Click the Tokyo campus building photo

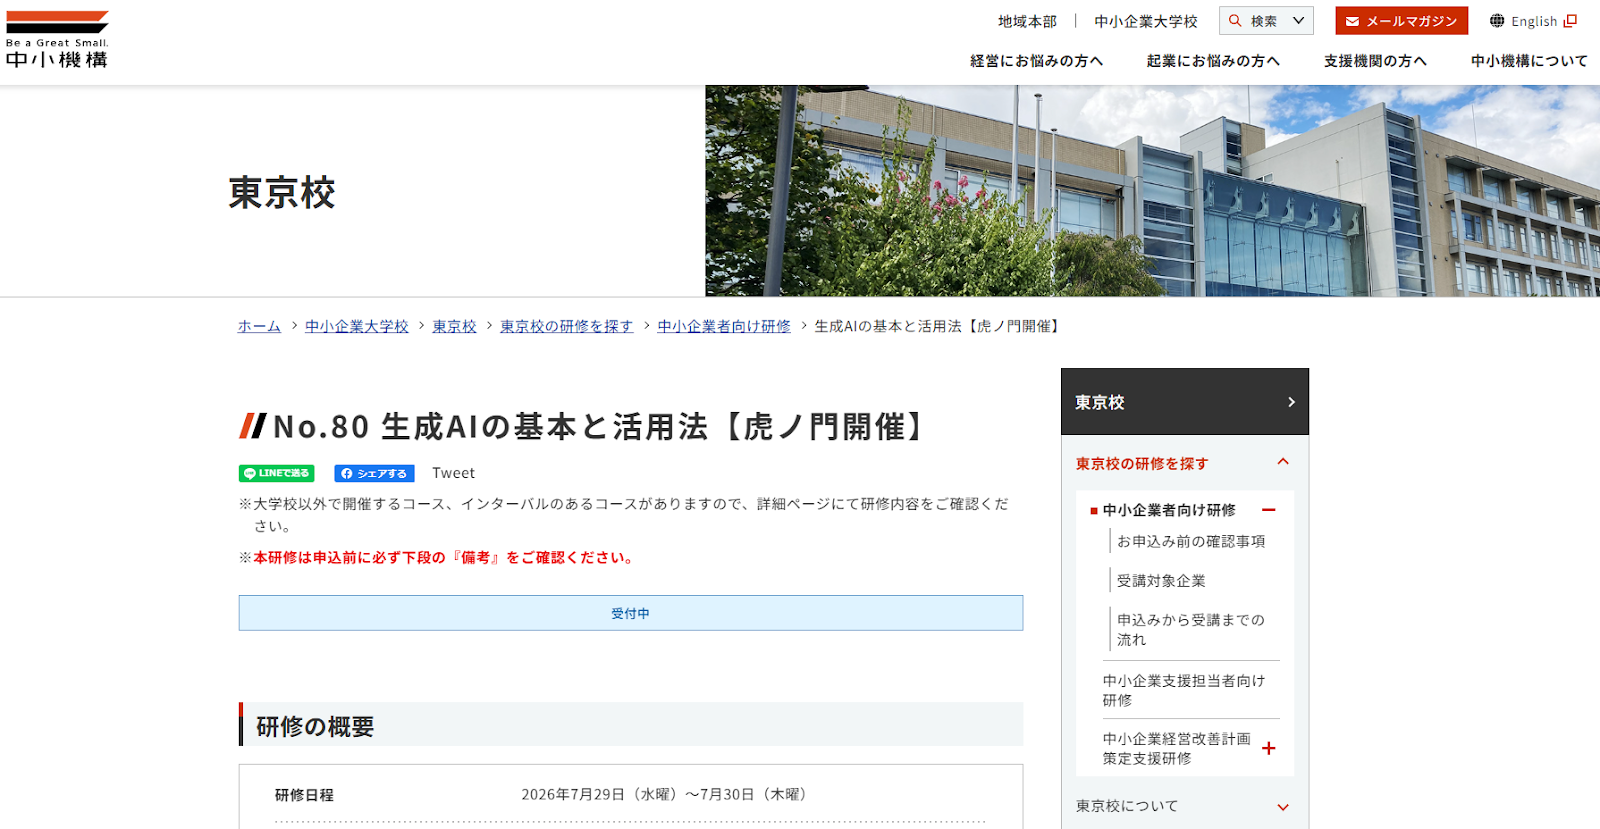pyautogui.click(x=1152, y=190)
